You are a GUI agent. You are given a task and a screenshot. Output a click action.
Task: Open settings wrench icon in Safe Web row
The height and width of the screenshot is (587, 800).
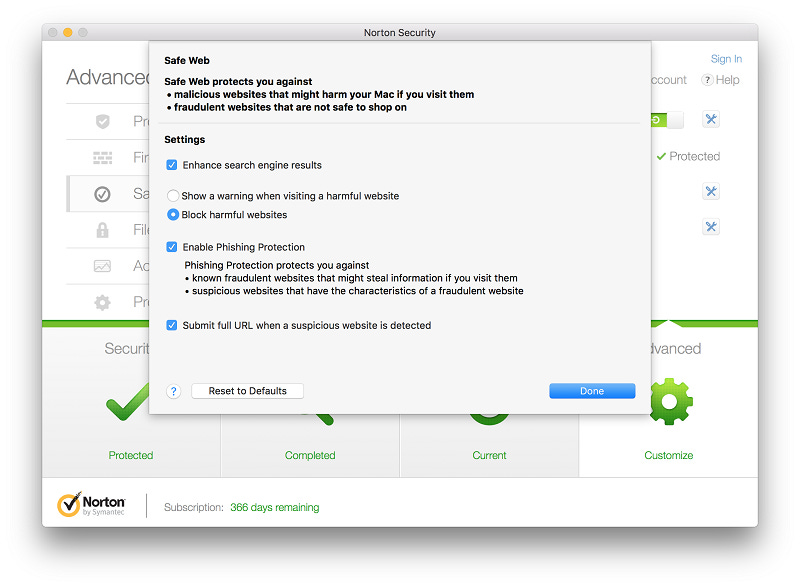point(711,191)
